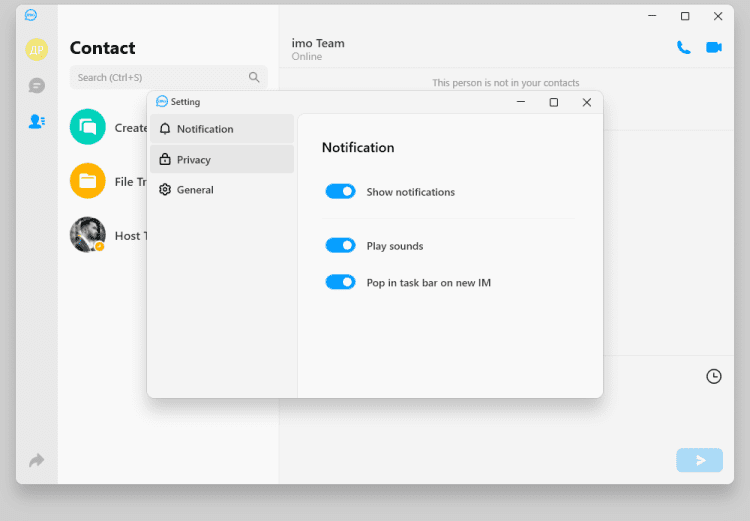
Task: Click the gear icon beside General
Action: (165, 189)
